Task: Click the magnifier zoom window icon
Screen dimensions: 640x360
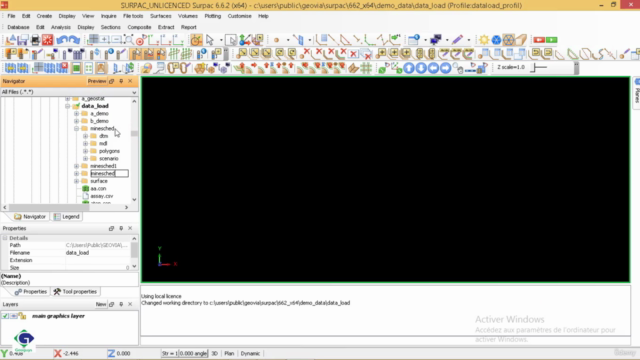Action: (x=129, y=40)
